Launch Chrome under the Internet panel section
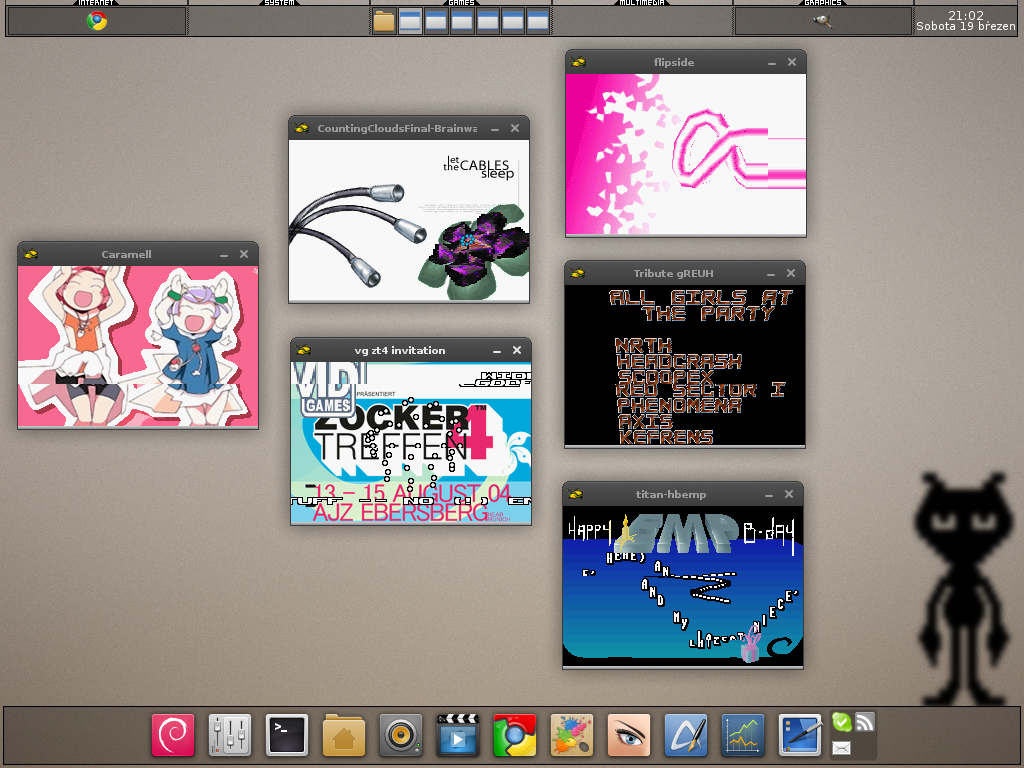 [97, 21]
